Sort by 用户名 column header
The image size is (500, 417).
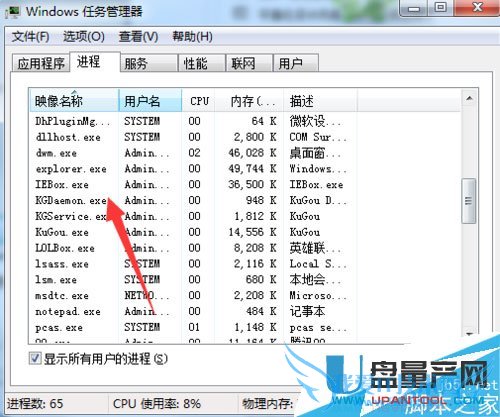tap(150, 100)
